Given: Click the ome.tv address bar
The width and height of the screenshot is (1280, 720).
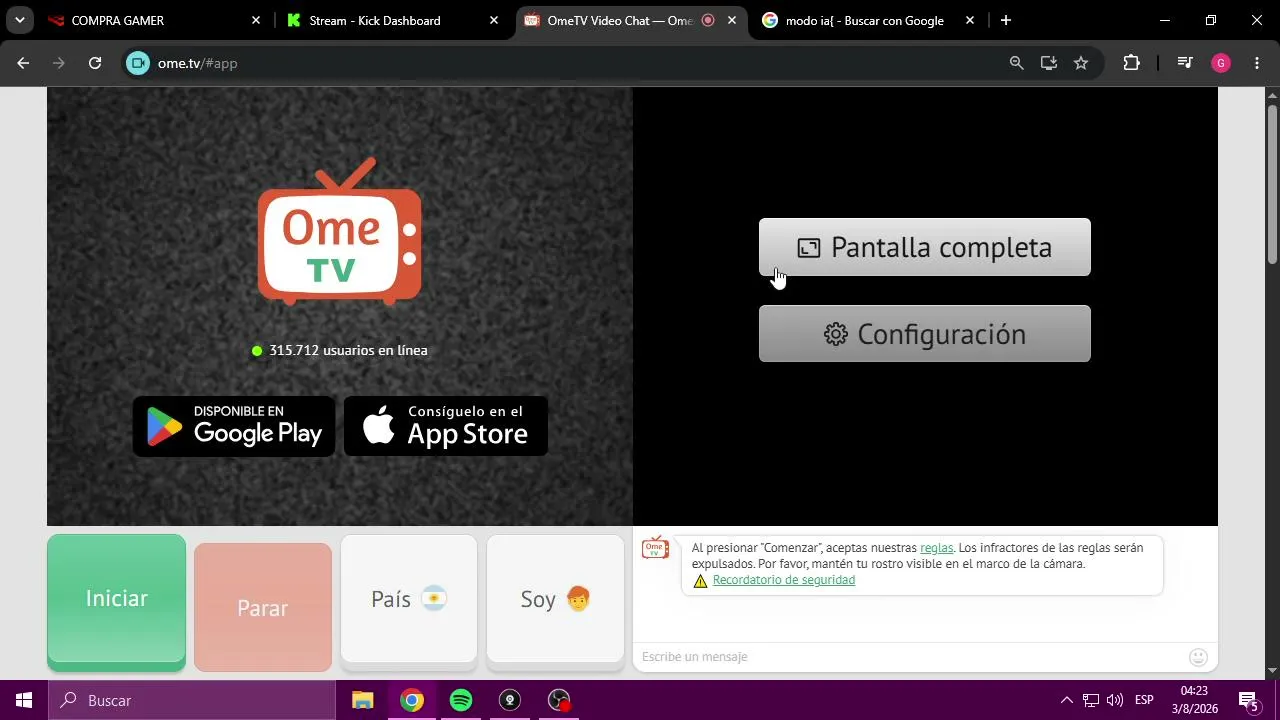Looking at the screenshot, I should point(575,63).
